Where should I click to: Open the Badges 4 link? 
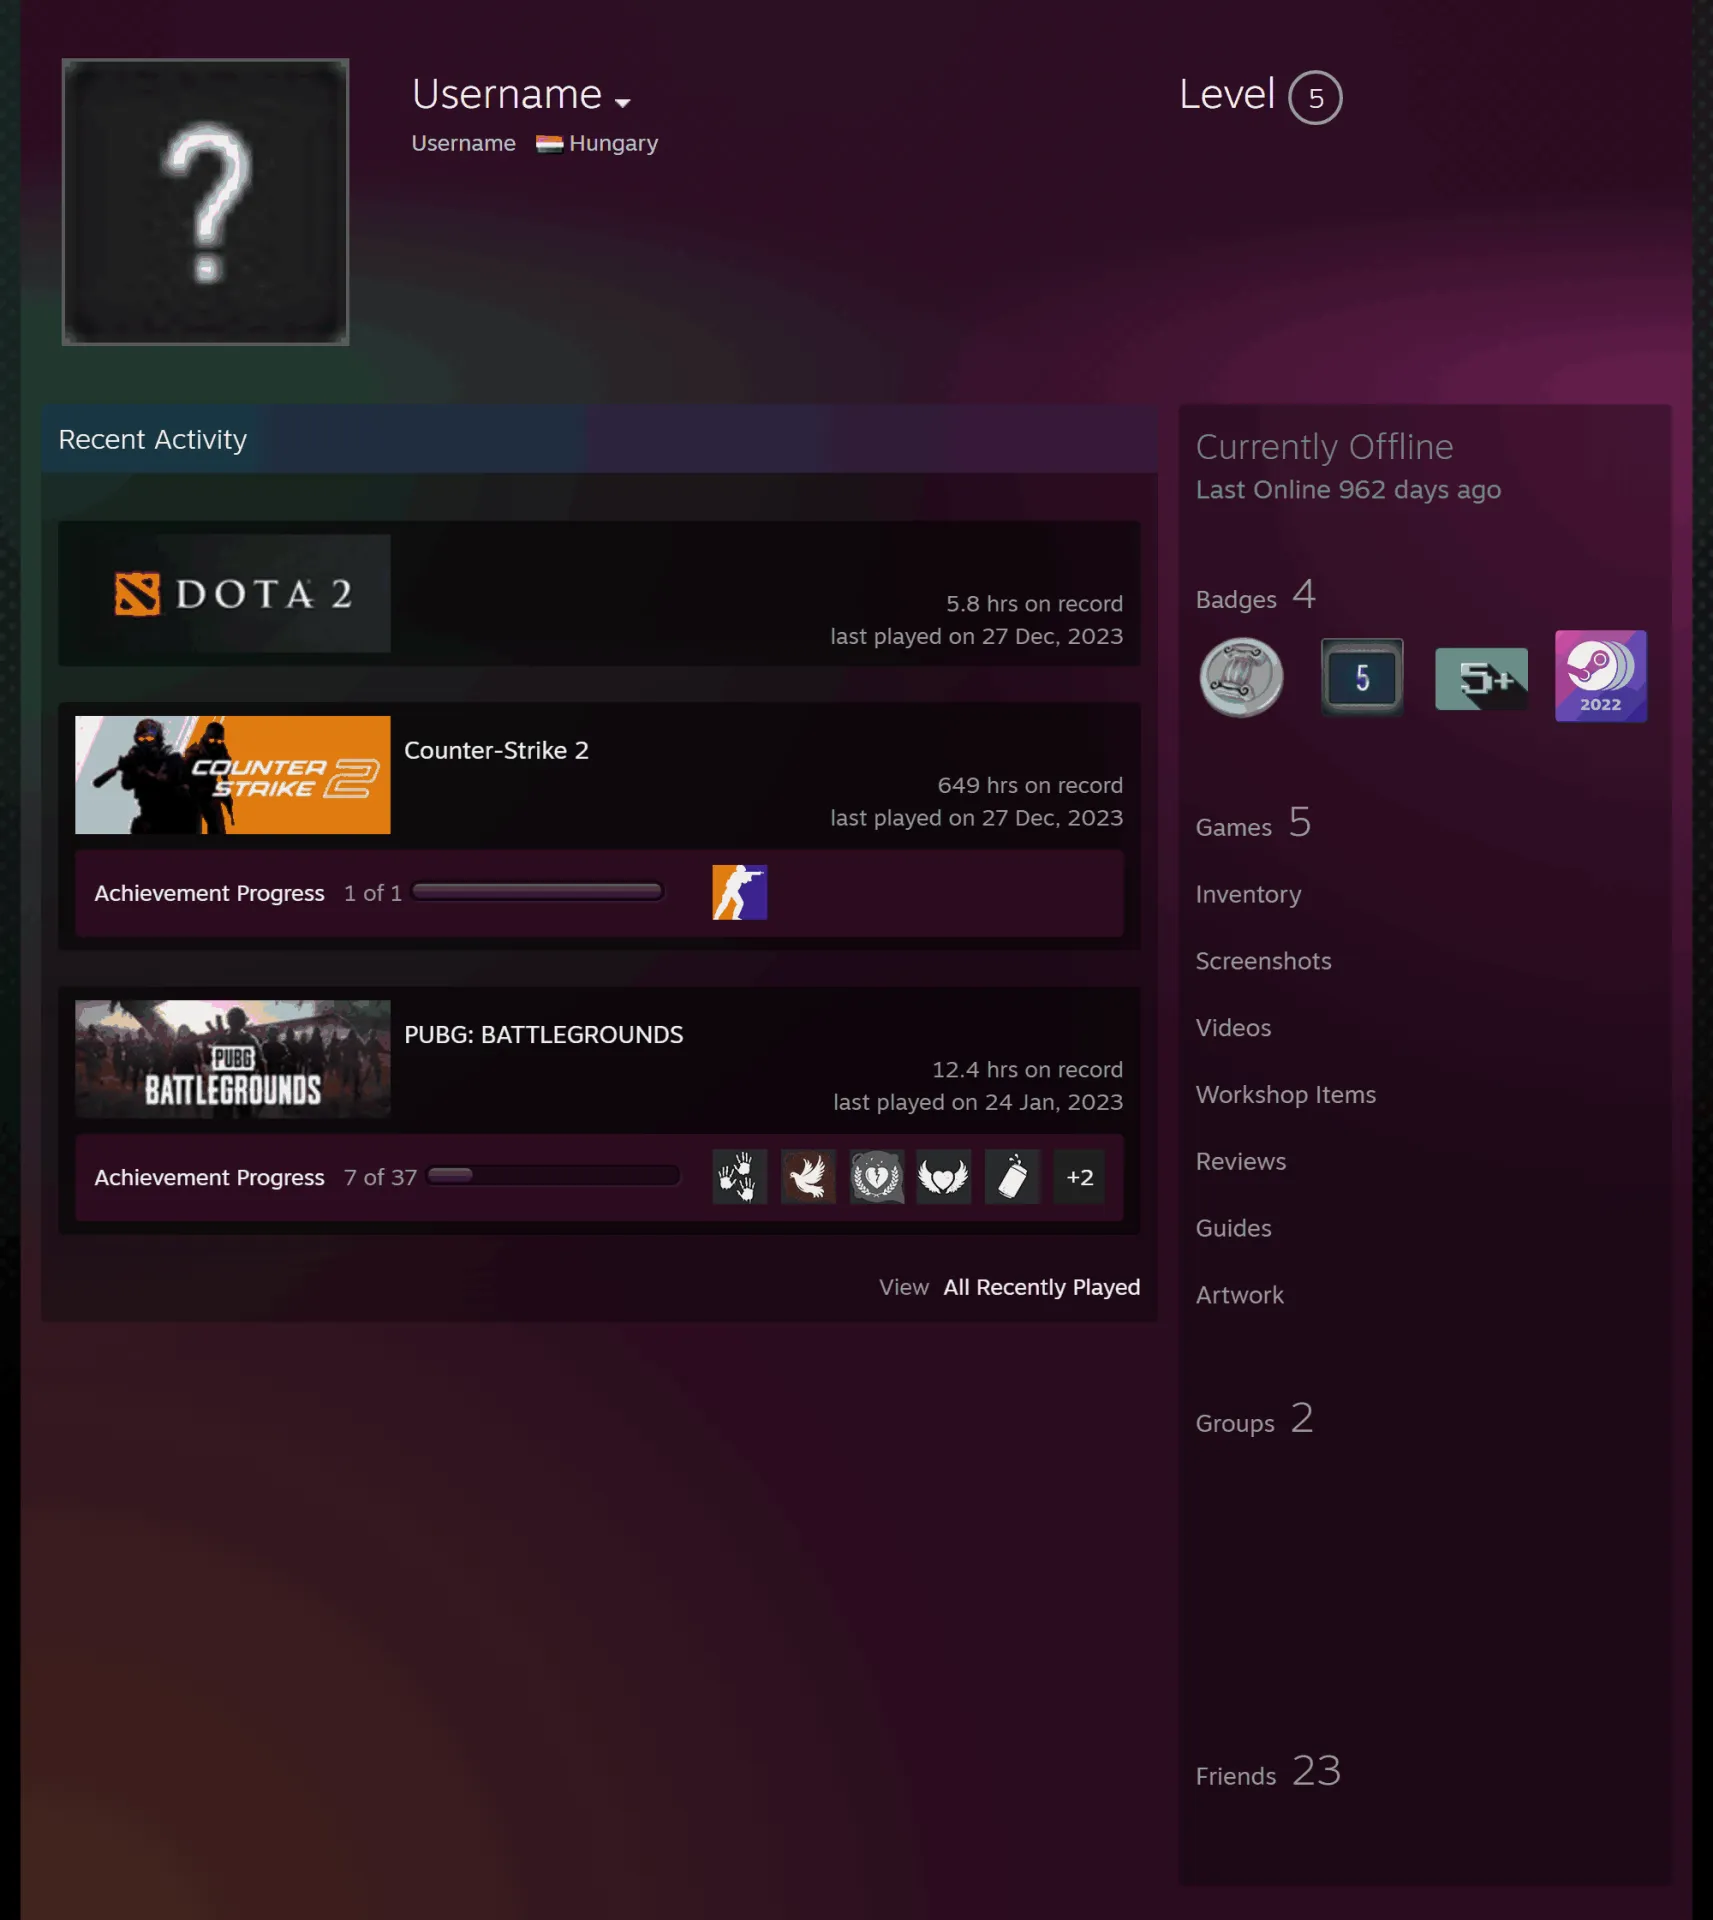tap(1256, 596)
